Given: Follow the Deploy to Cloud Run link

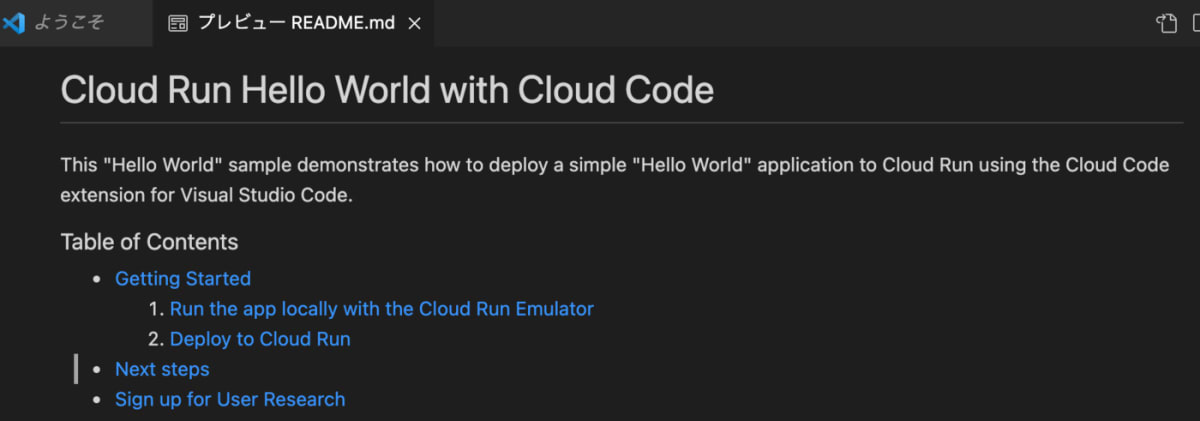Looking at the screenshot, I should [260, 339].
